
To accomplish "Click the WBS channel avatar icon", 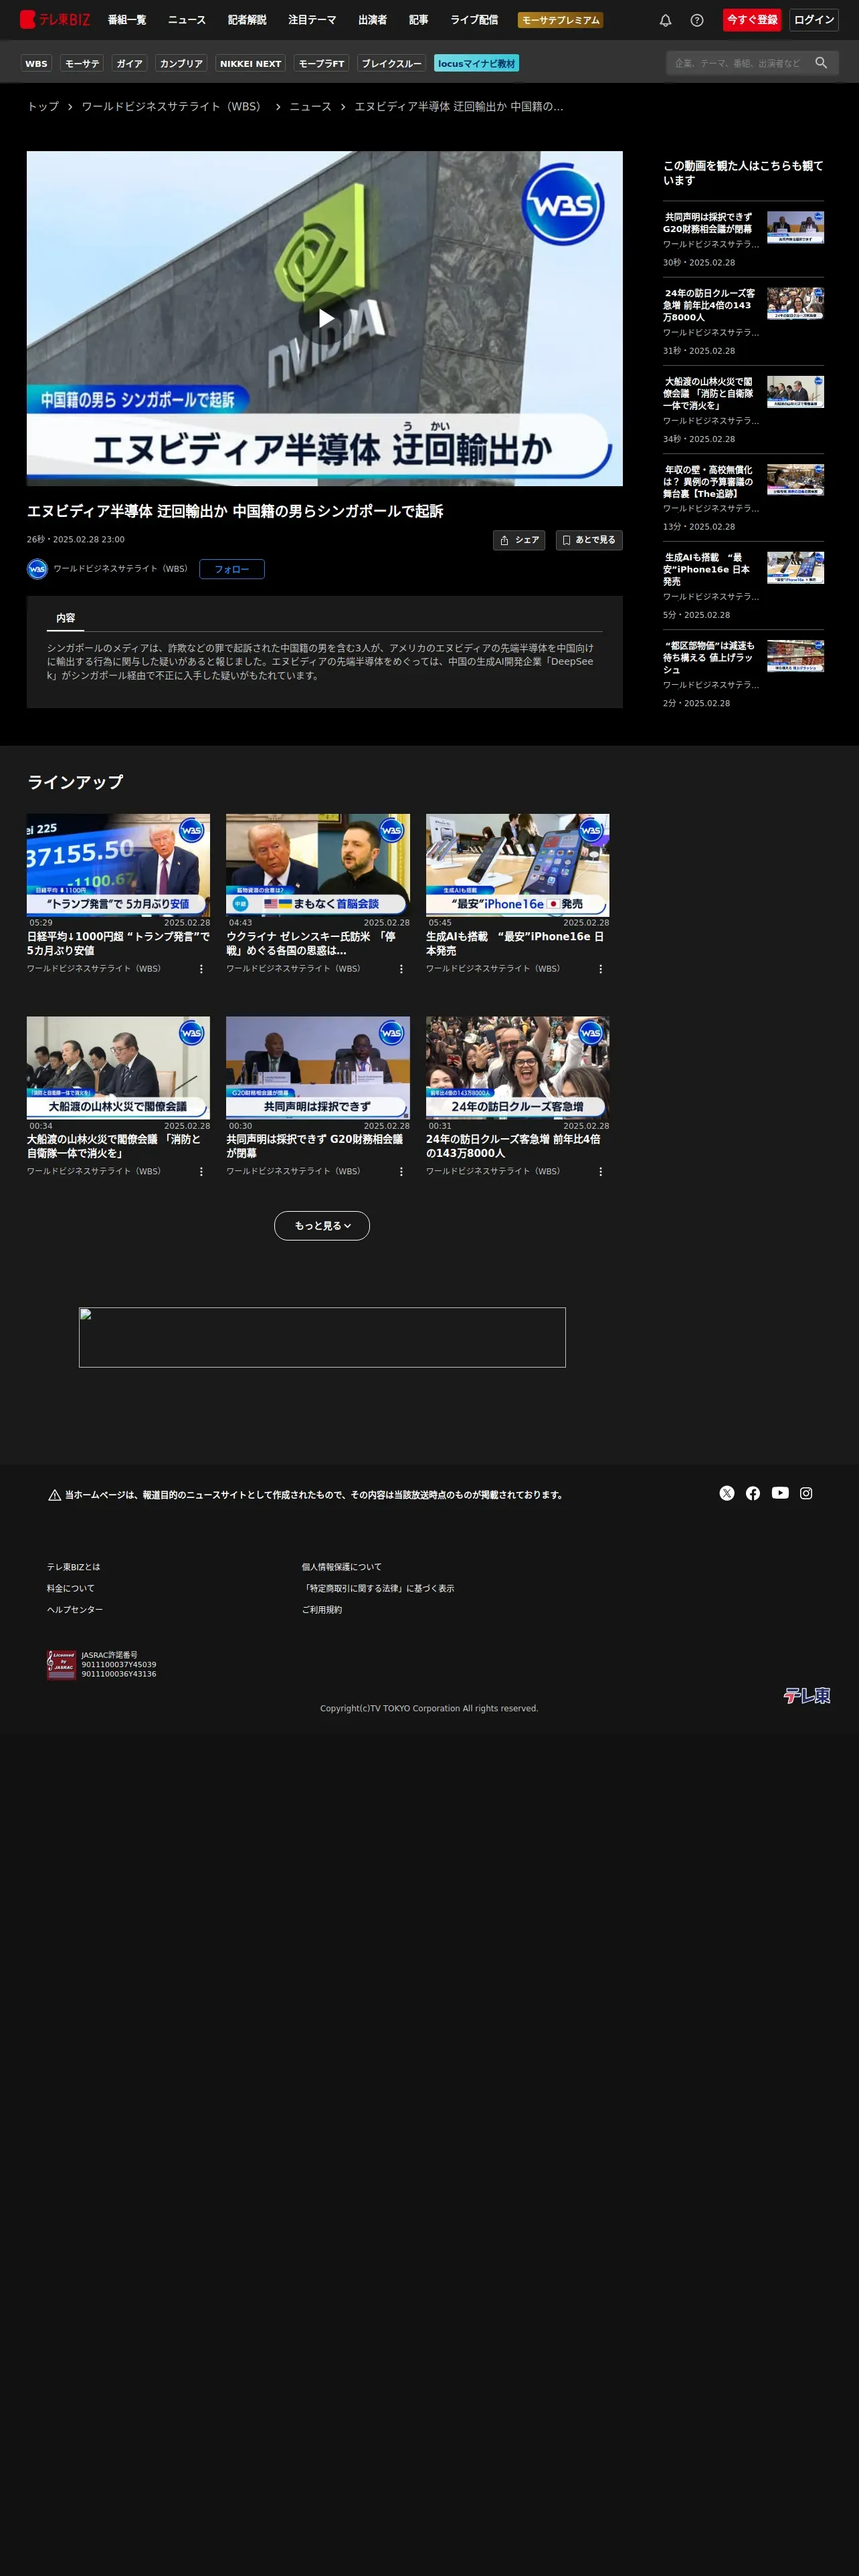I will click(x=37, y=569).
